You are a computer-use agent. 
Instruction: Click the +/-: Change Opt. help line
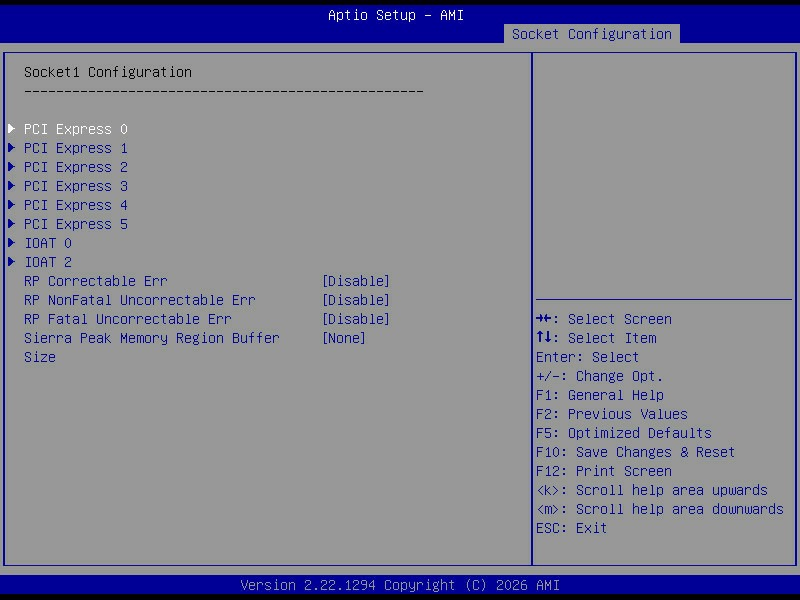click(x=599, y=377)
